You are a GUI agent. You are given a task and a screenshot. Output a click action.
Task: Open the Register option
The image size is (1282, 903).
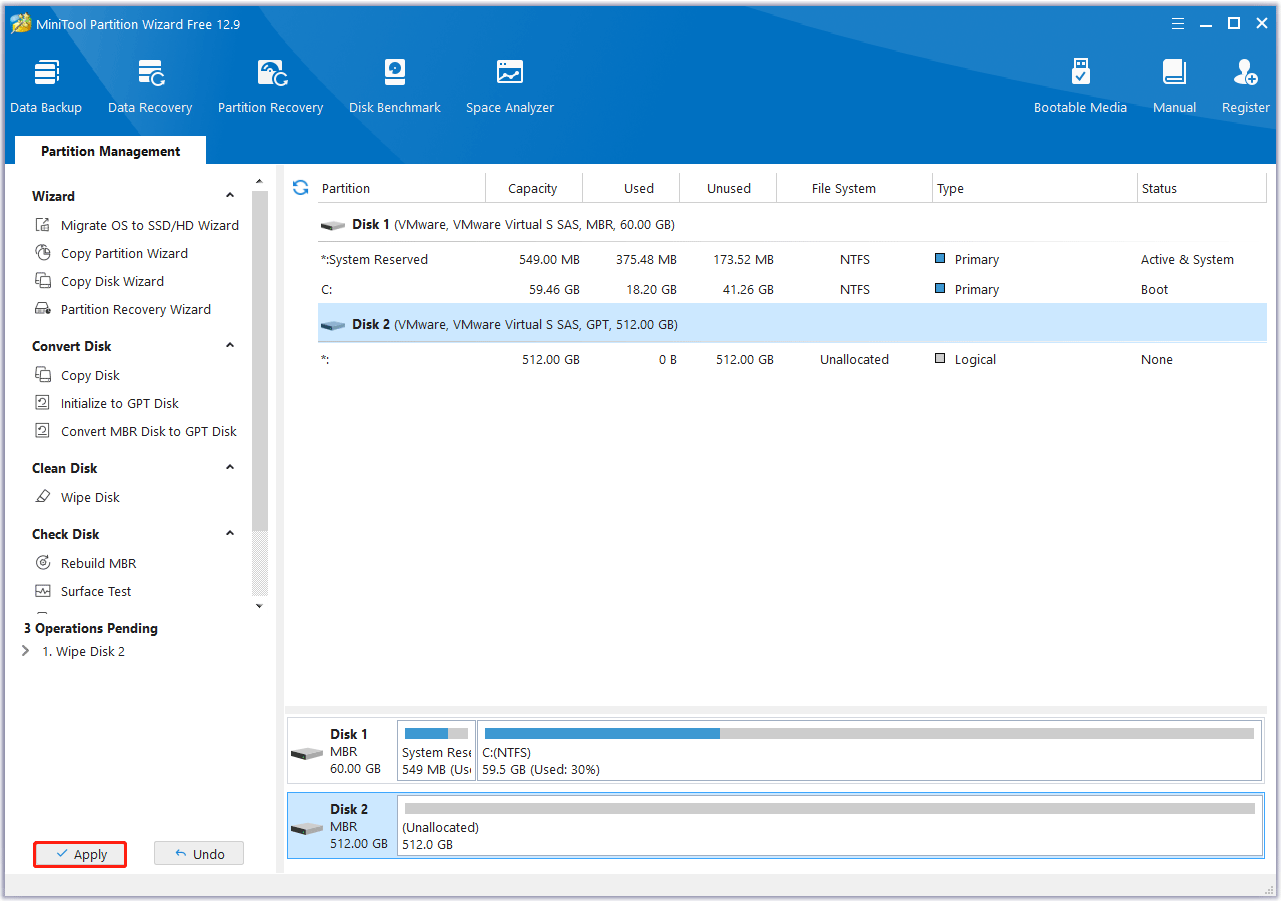coord(1245,84)
